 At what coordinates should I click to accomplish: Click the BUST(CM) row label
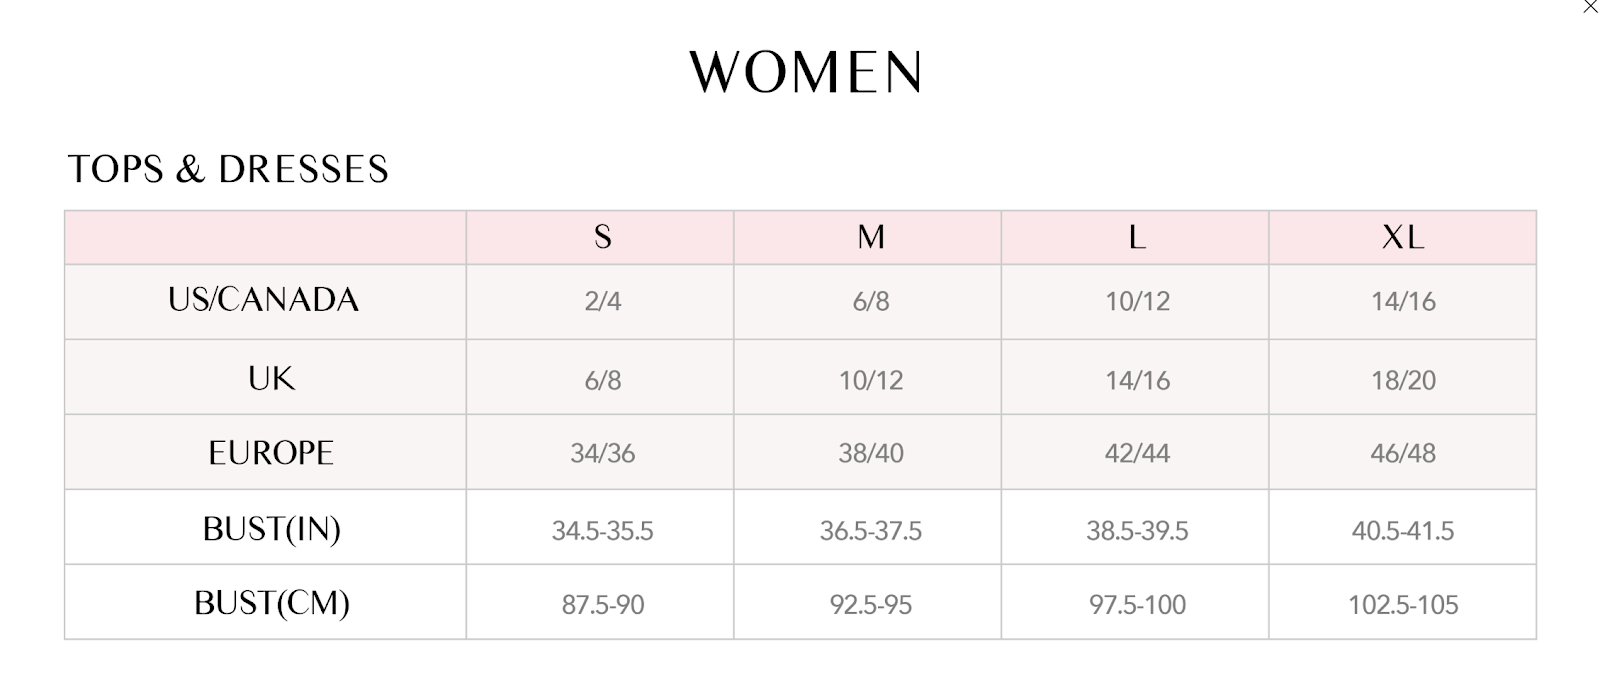[271, 603]
